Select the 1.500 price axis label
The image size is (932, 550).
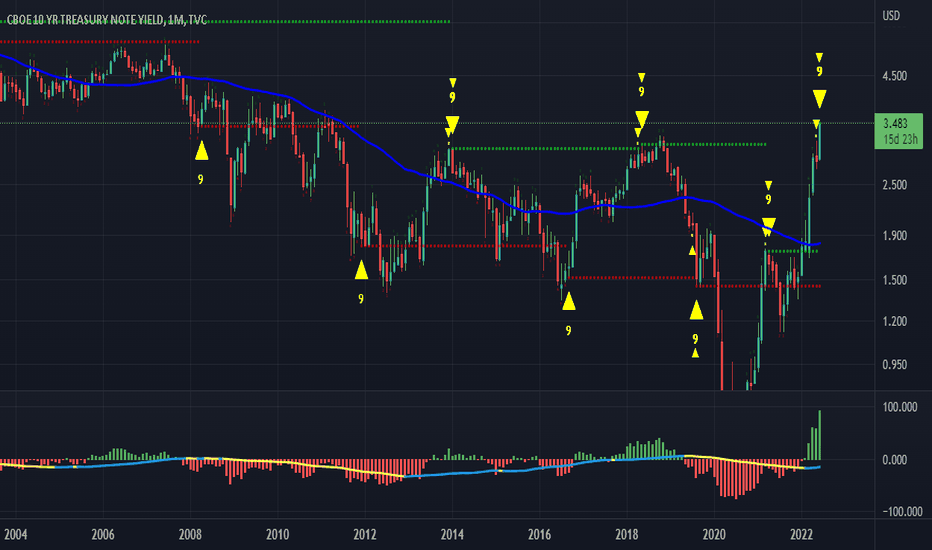(895, 280)
